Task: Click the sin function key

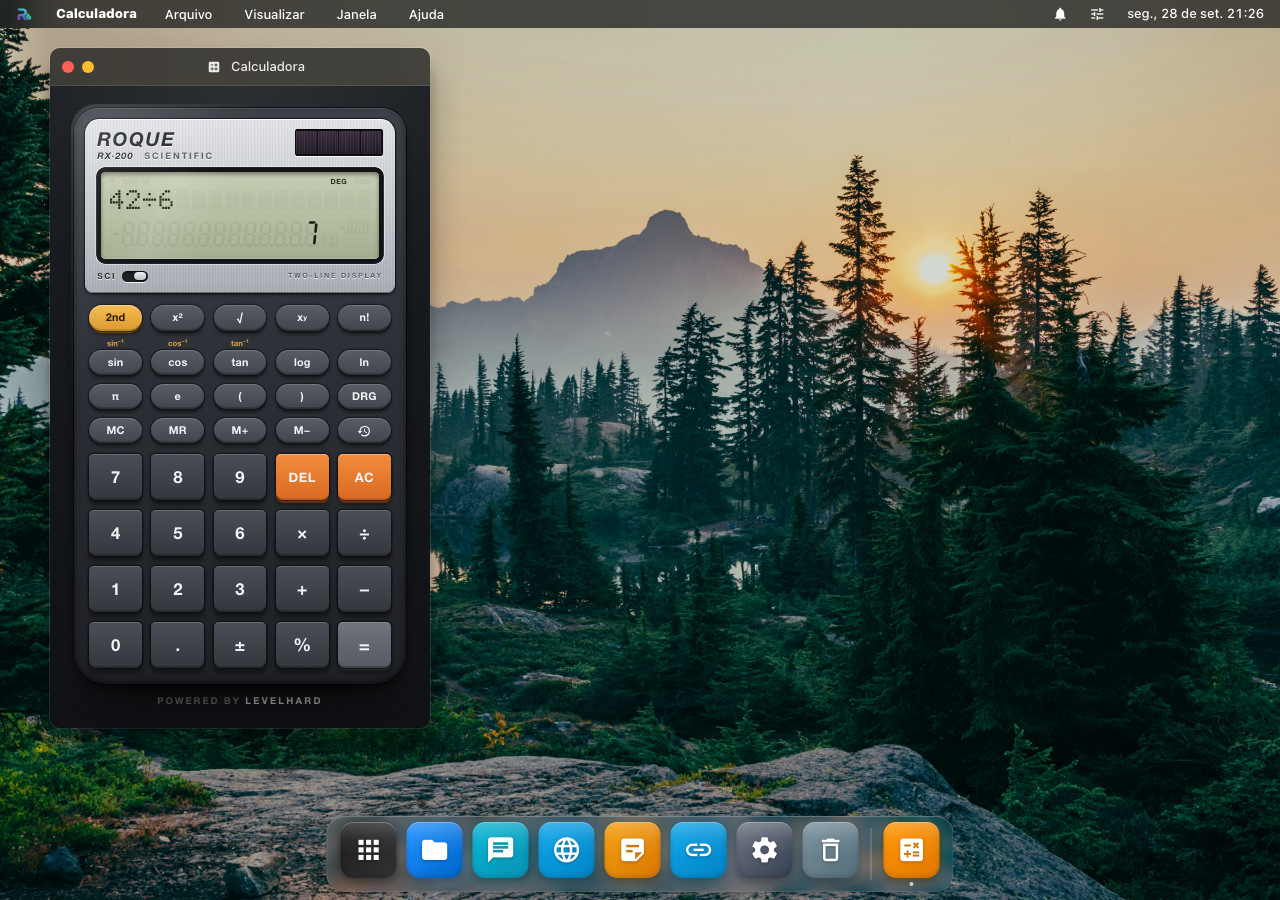Action: (115, 363)
